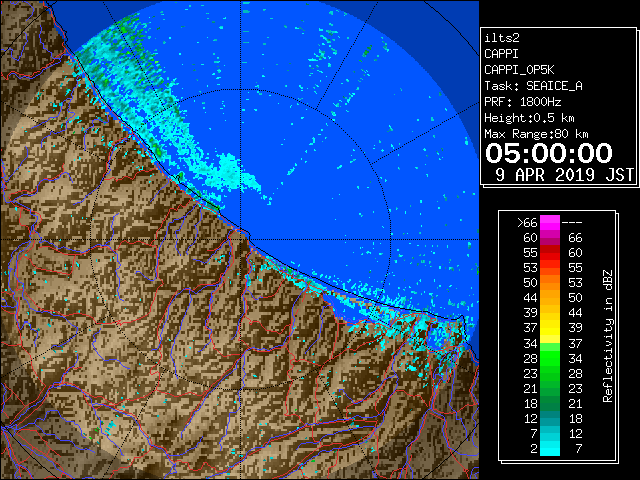Click the '---' legend label
640x480 pixels.
[572, 223]
